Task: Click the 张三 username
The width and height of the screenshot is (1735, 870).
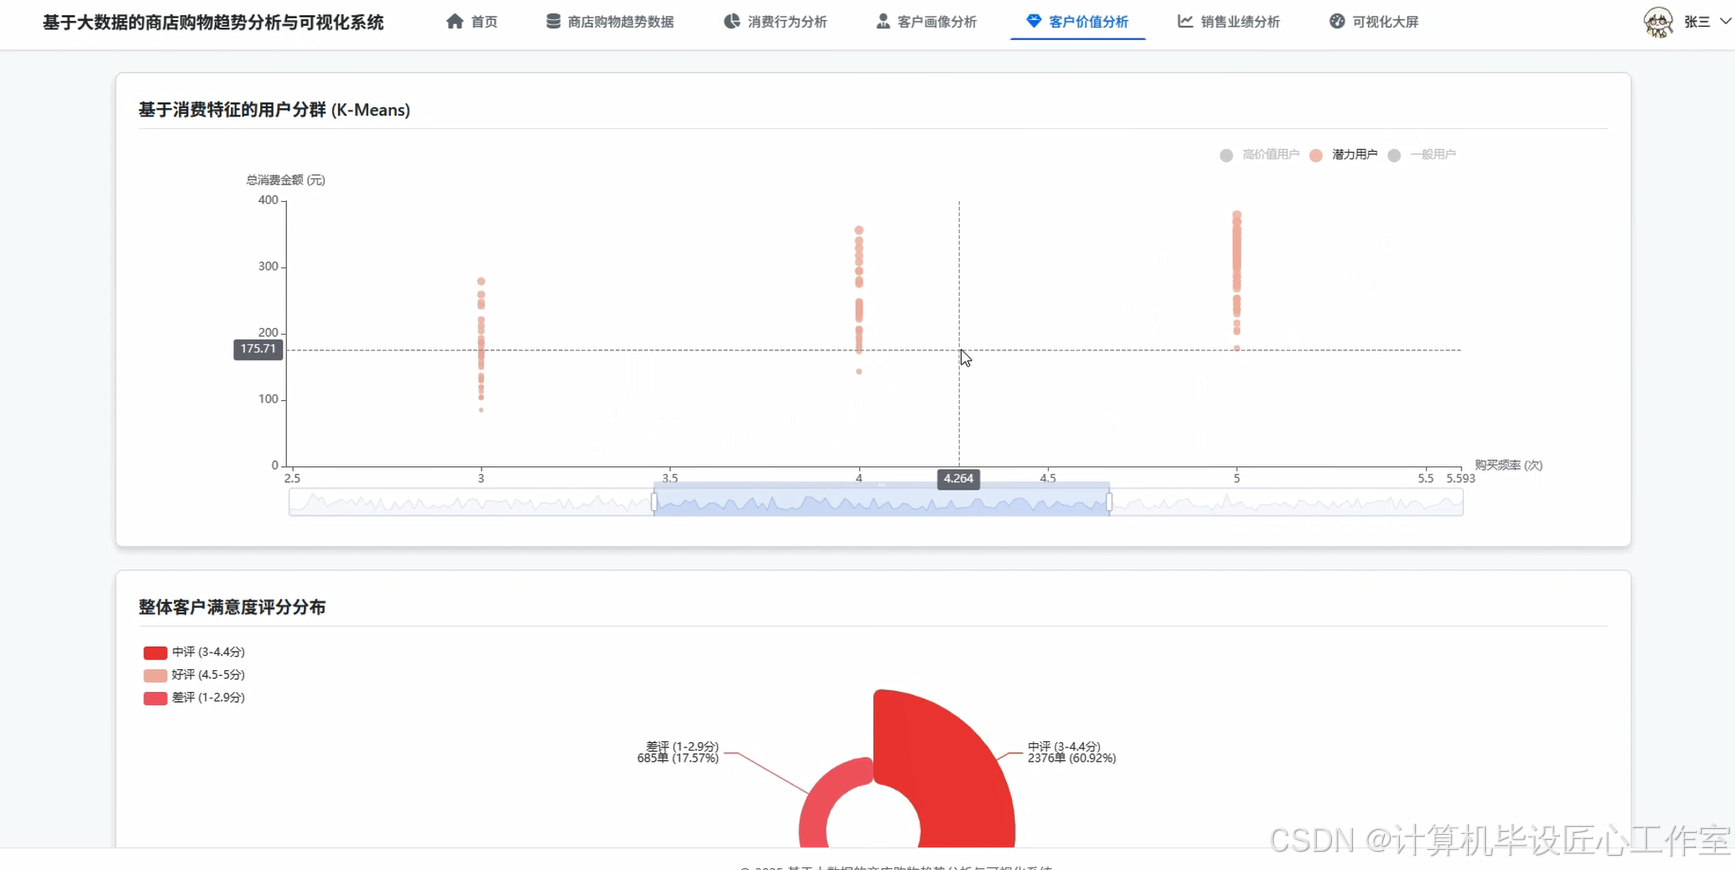Action: point(1697,22)
